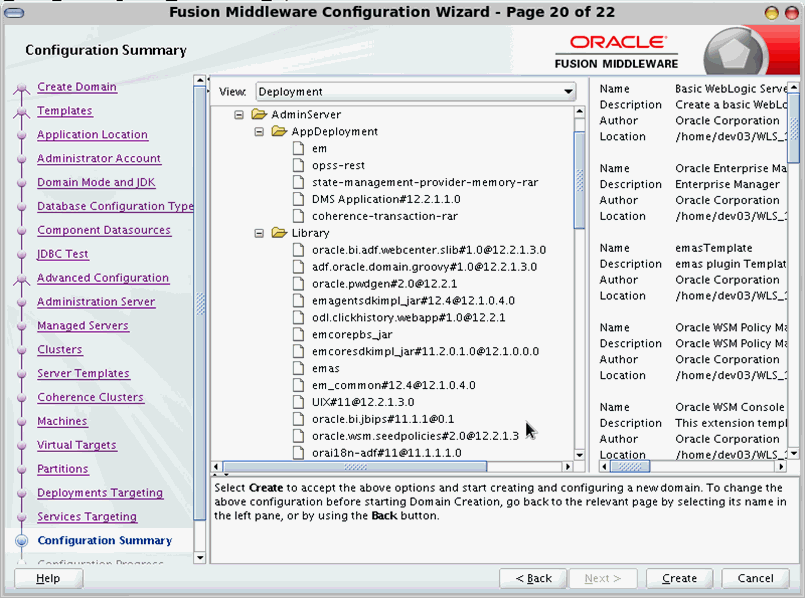Open the Clusters step
Screen dimensions: 805x598
pos(60,349)
